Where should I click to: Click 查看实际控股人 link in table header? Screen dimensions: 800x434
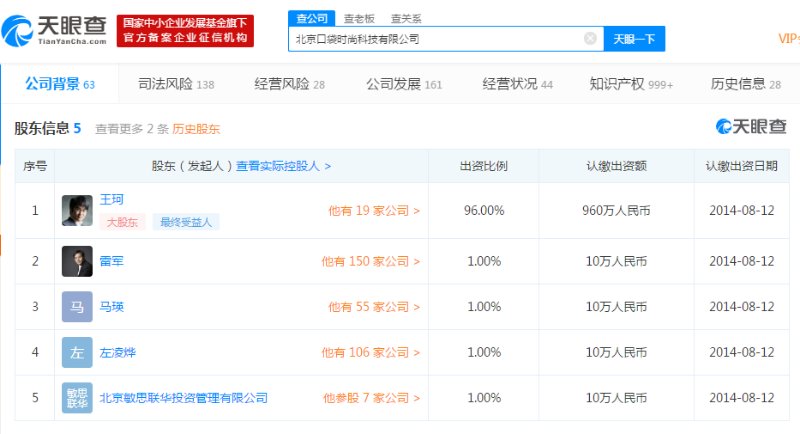[283, 166]
